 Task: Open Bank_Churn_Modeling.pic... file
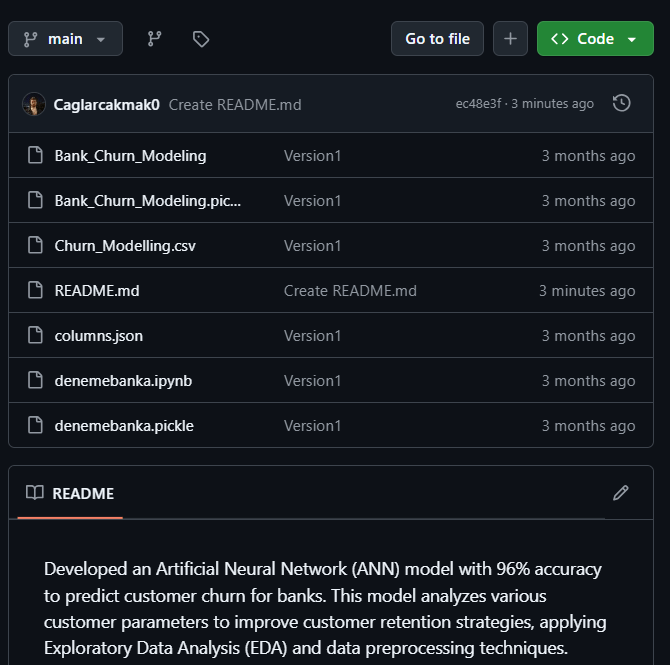click(148, 201)
